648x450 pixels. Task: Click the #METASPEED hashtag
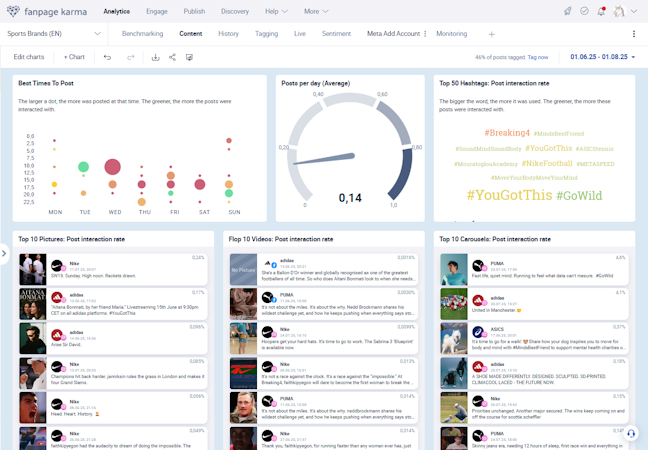tap(595, 164)
